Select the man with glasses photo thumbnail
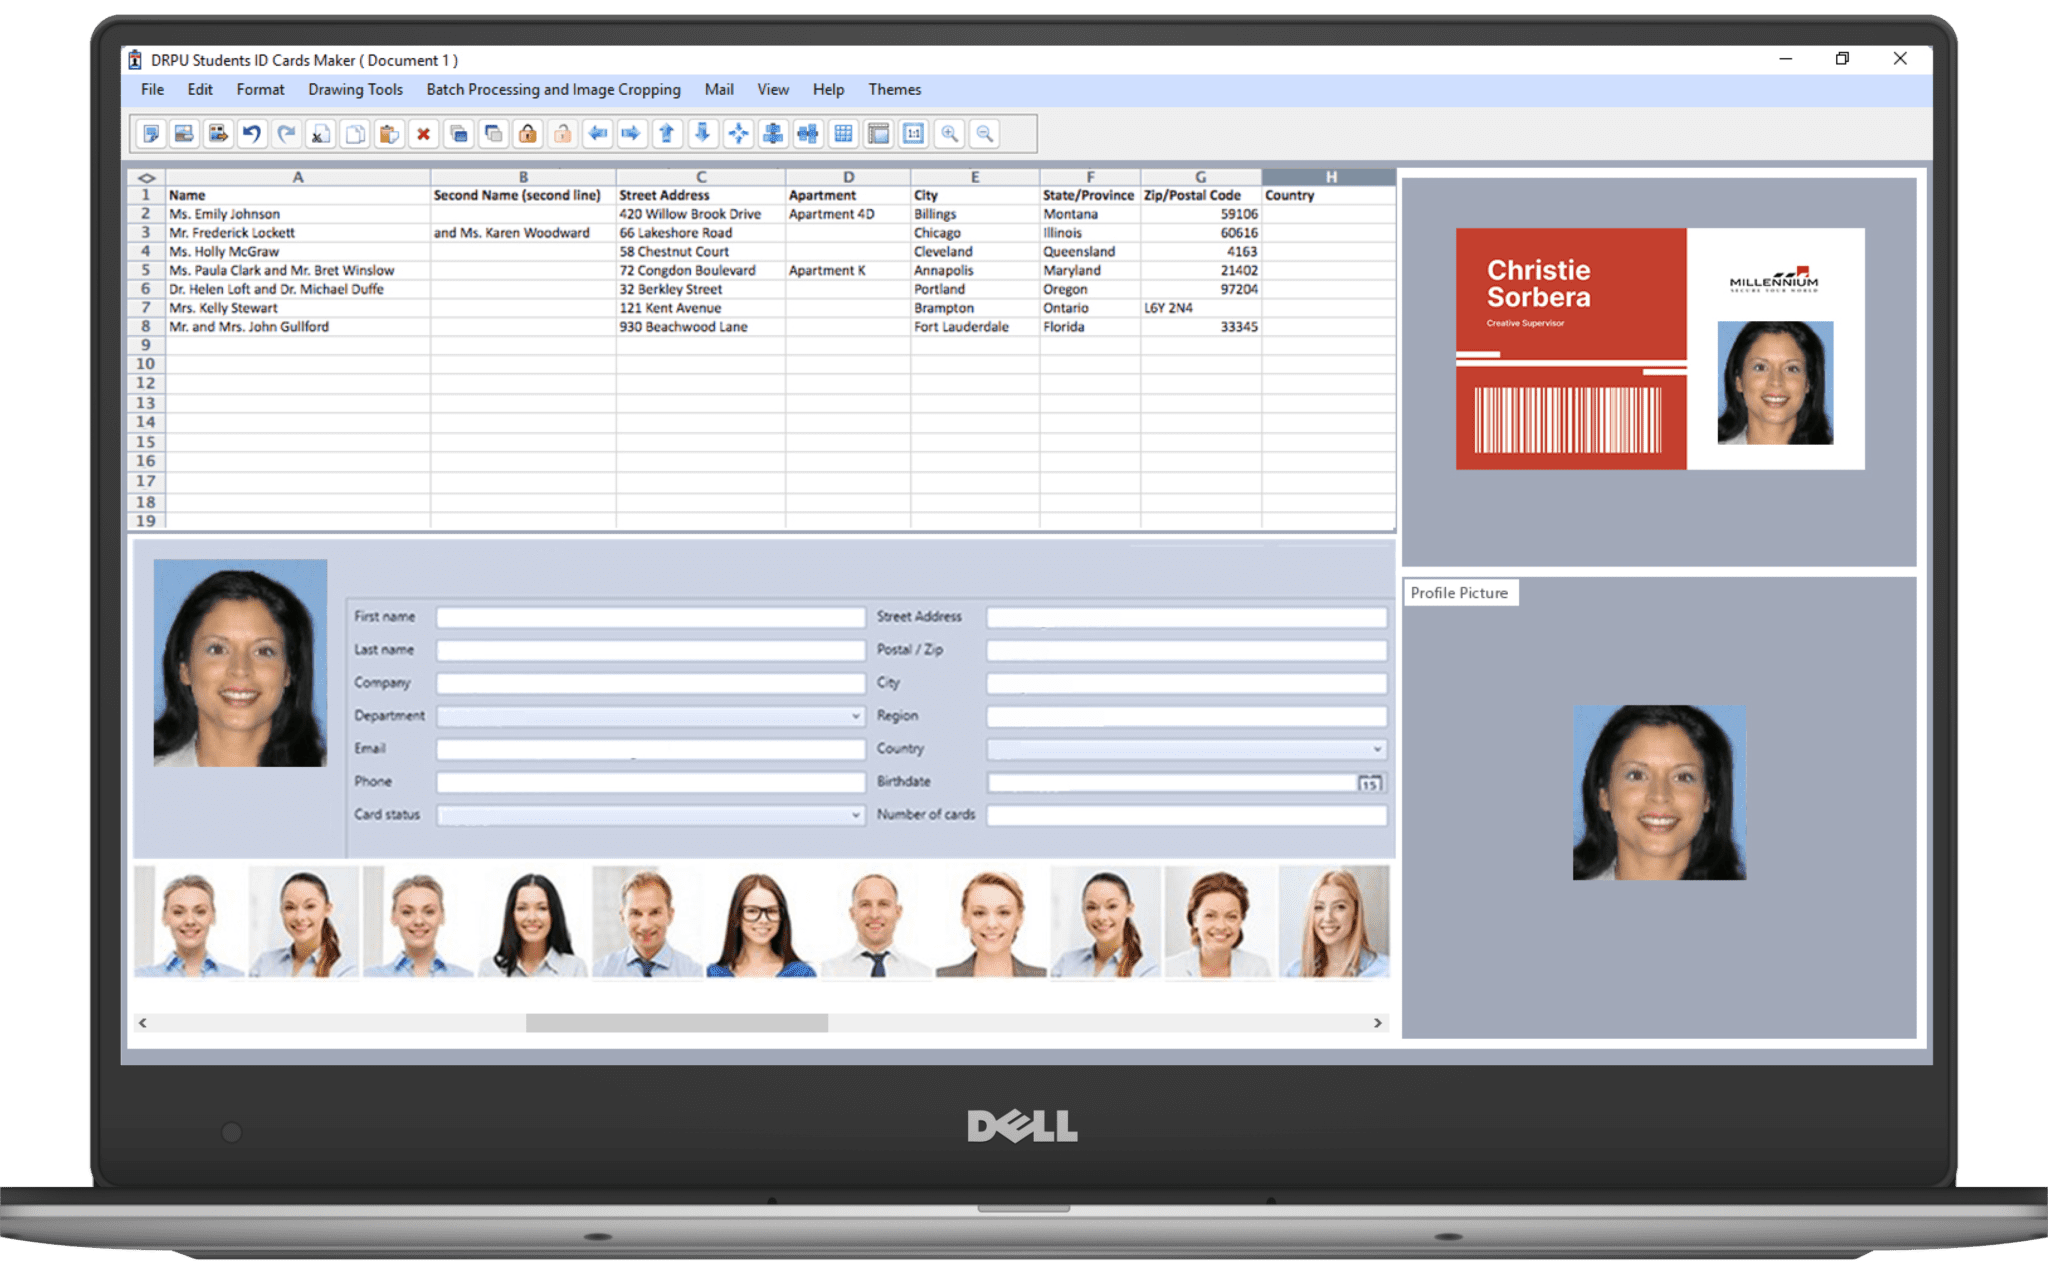 761,921
